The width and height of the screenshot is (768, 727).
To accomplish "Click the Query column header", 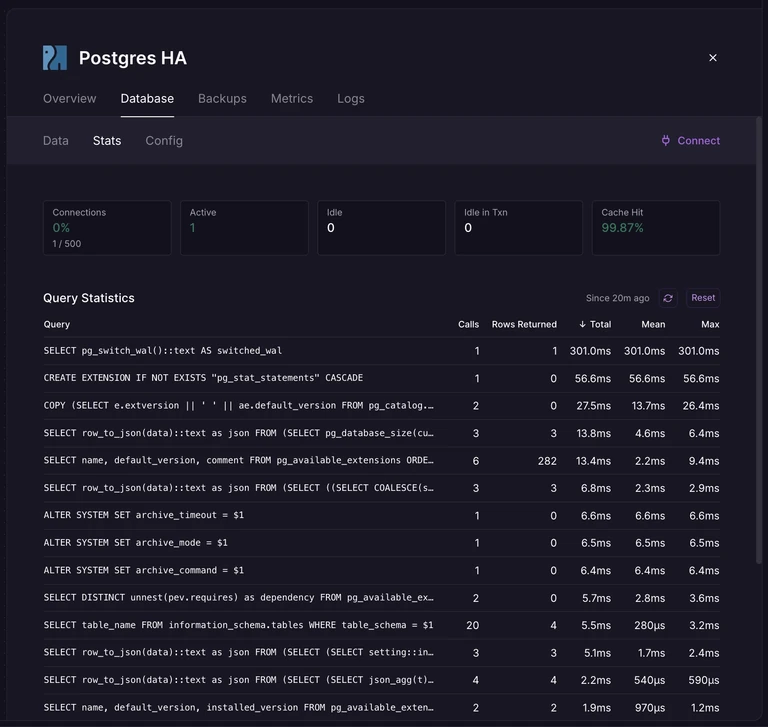I will coord(57,324).
